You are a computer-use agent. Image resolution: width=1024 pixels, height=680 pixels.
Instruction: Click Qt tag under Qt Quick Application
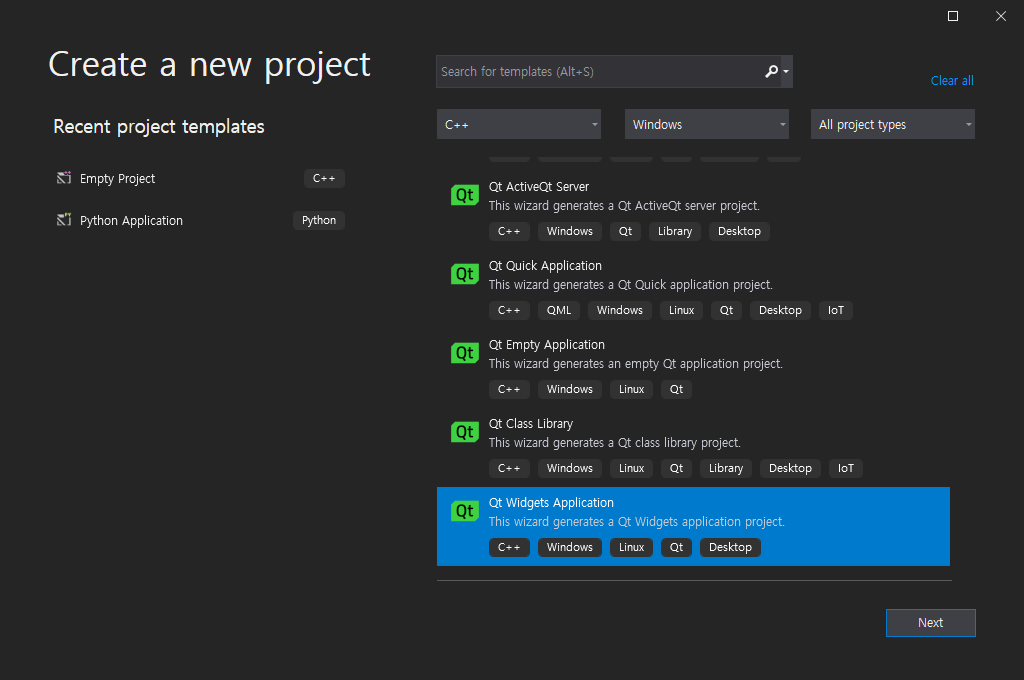pos(726,310)
